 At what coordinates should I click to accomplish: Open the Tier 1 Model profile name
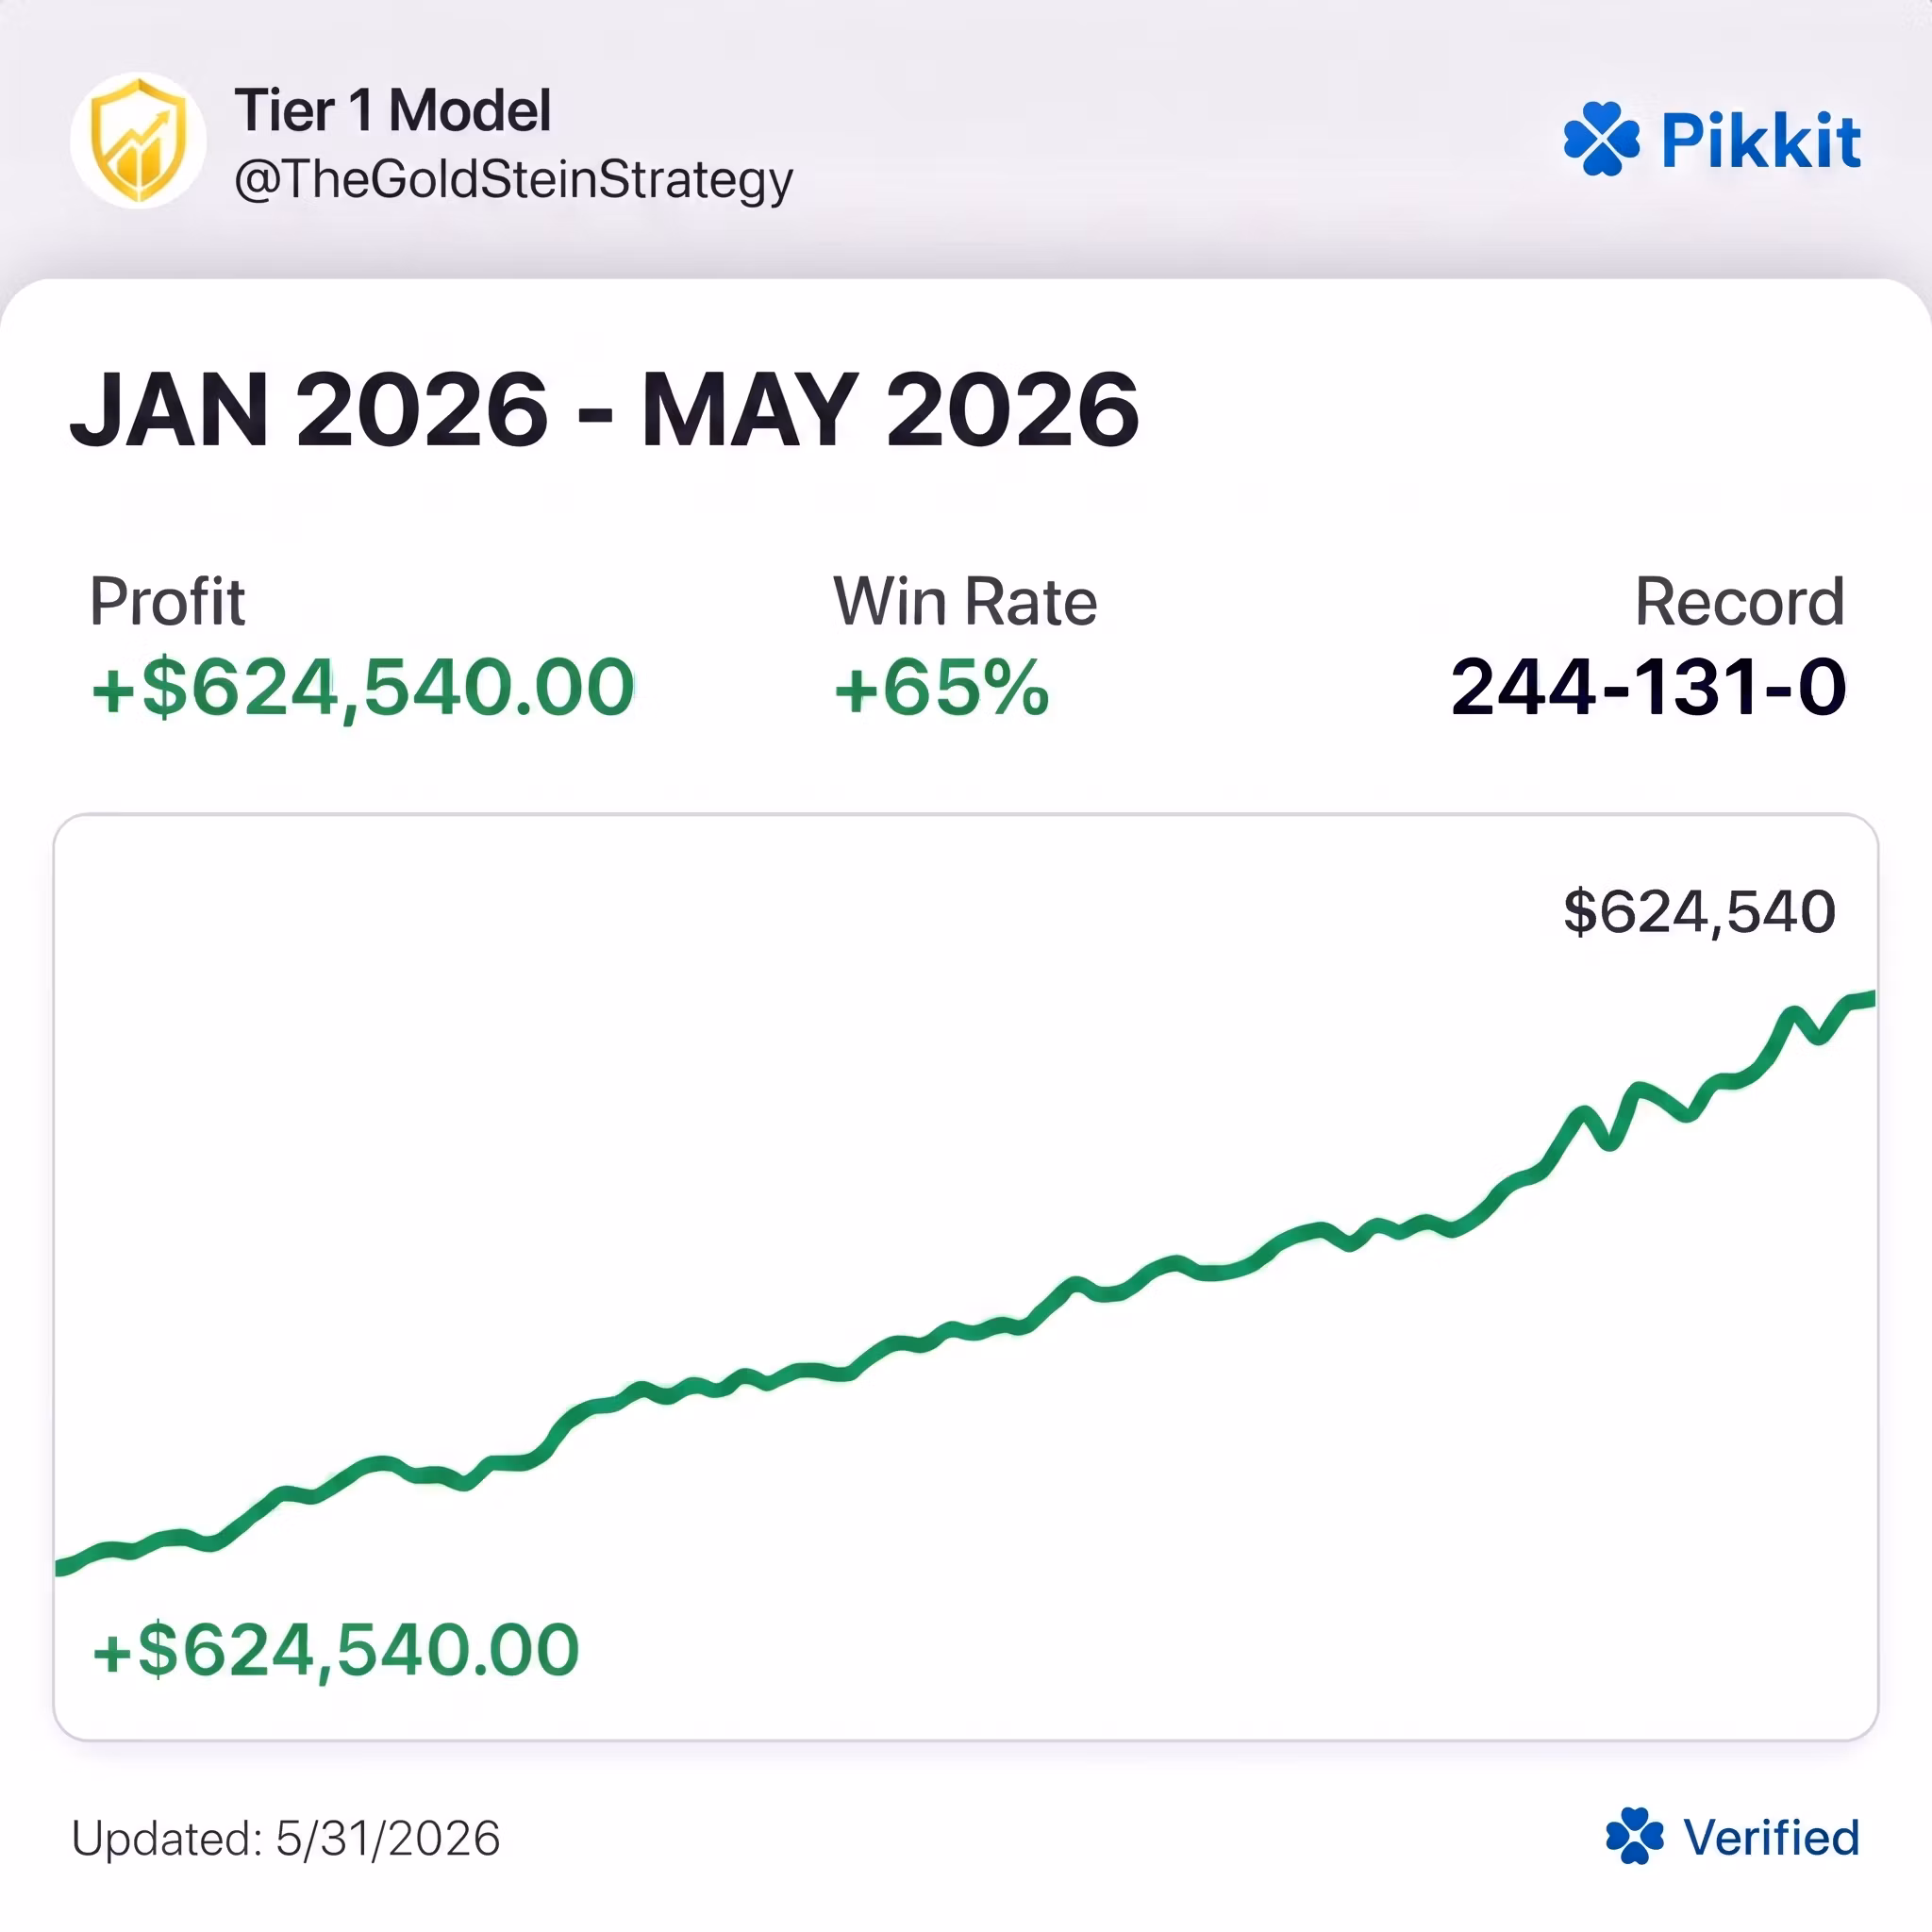point(392,110)
